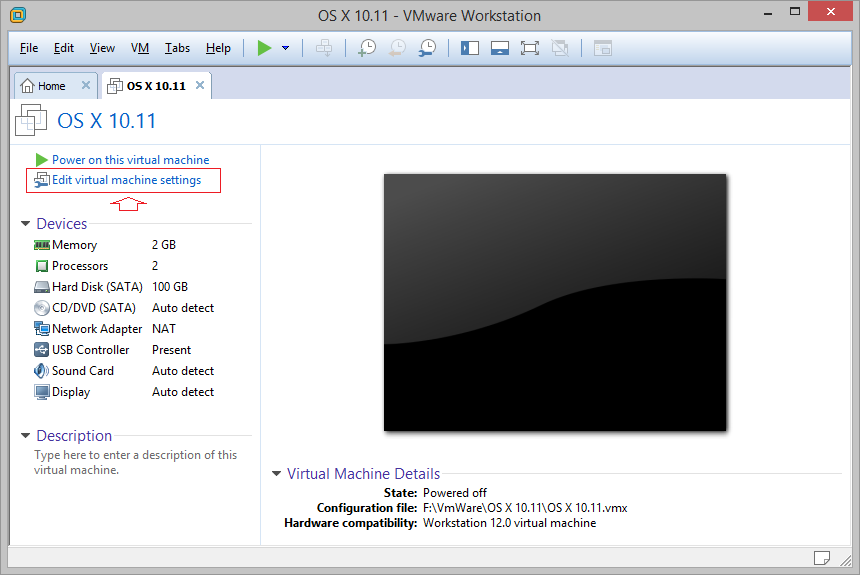Image resolution: width=860 pixels, height=575 pixels.
Task: Open the Help menu
Action: tap(218, 48)
